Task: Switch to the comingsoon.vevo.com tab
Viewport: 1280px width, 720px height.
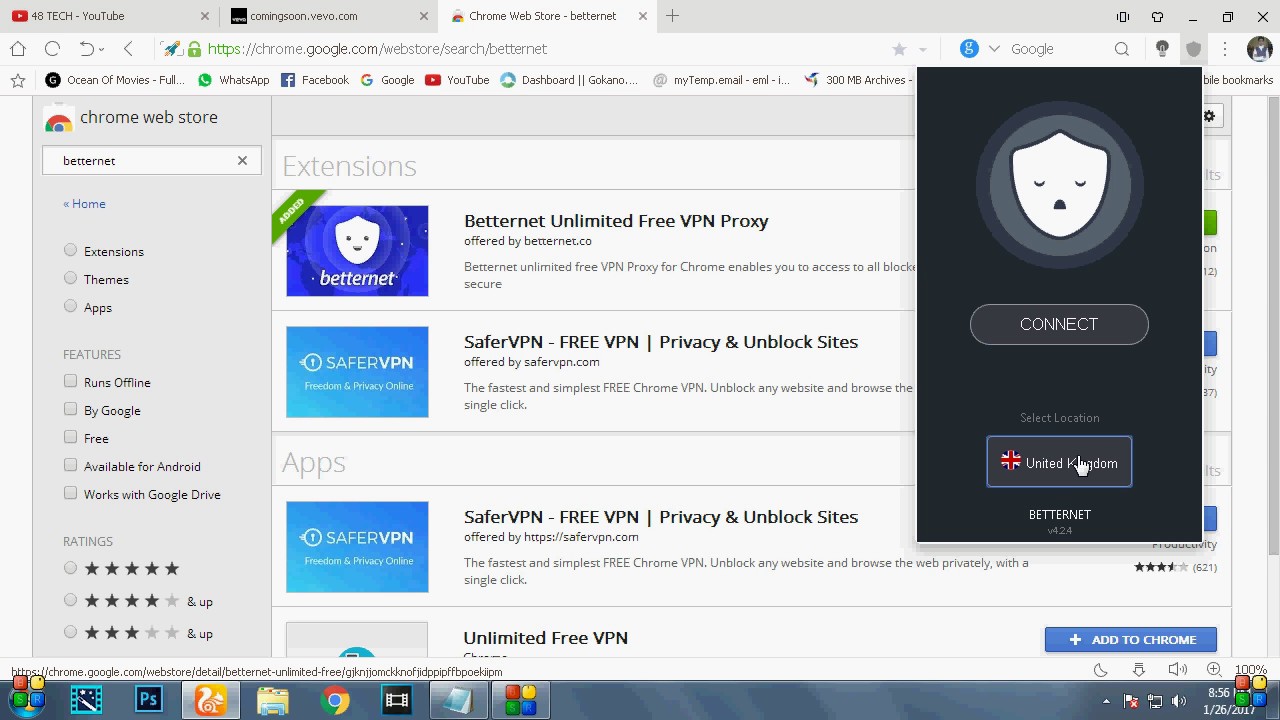Action: click(x=328, y=16)
